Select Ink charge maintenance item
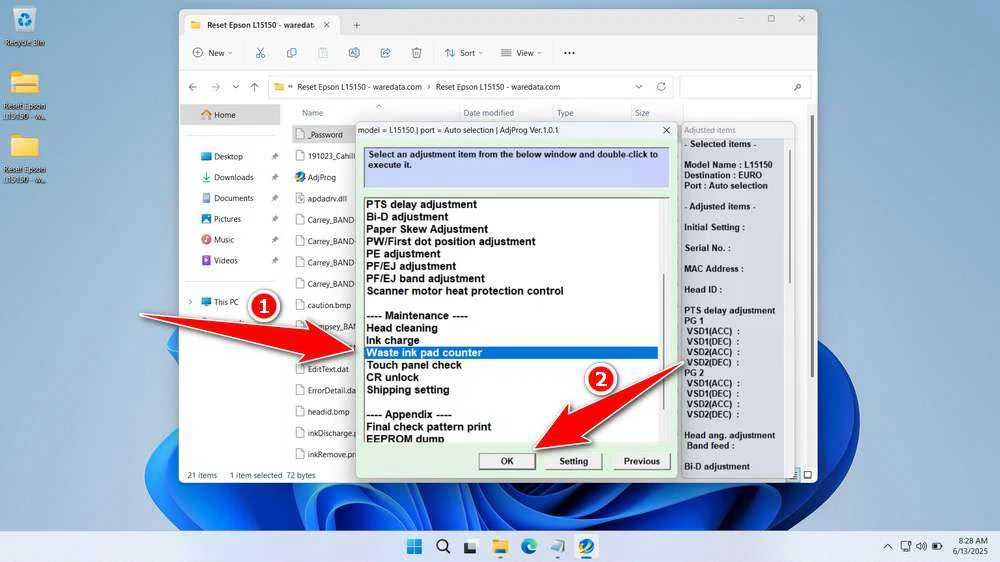The image size is (1000, 562). point(393,341)
